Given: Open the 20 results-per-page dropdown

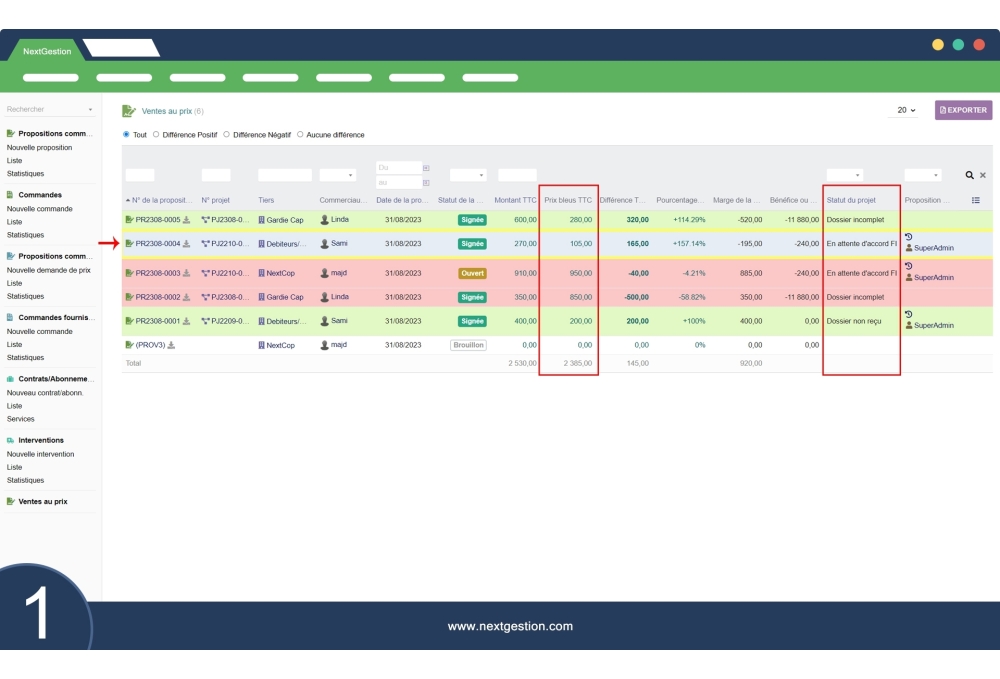Looking at the screenshot, I should tap(903, 110).
